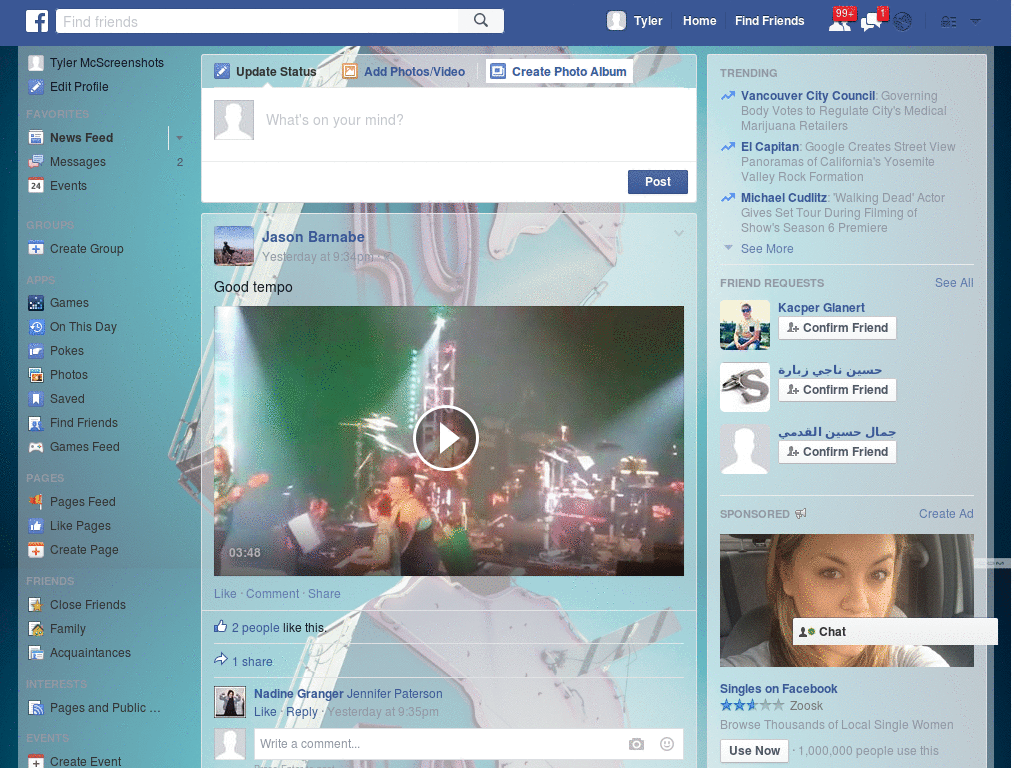Click Comment under the video
Image resolution: width=1024 pixels, height=768 pixels.
[272, 594]
